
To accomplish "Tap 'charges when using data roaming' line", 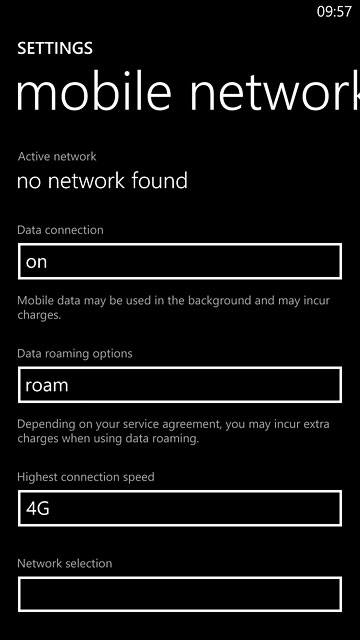I will click(108, 439).
